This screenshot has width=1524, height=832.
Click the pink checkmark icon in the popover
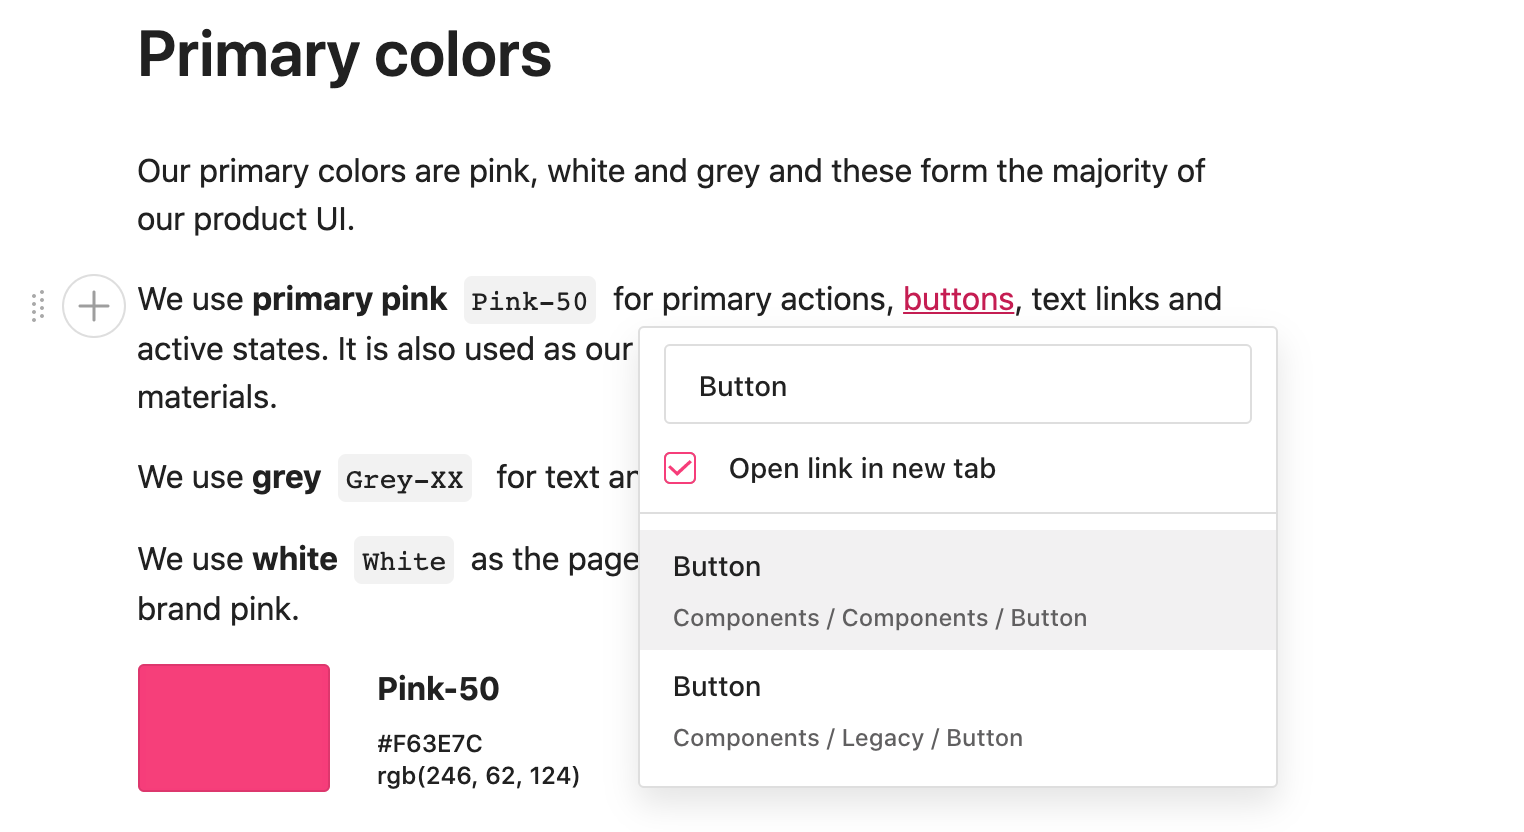click(x=679, y=468)
